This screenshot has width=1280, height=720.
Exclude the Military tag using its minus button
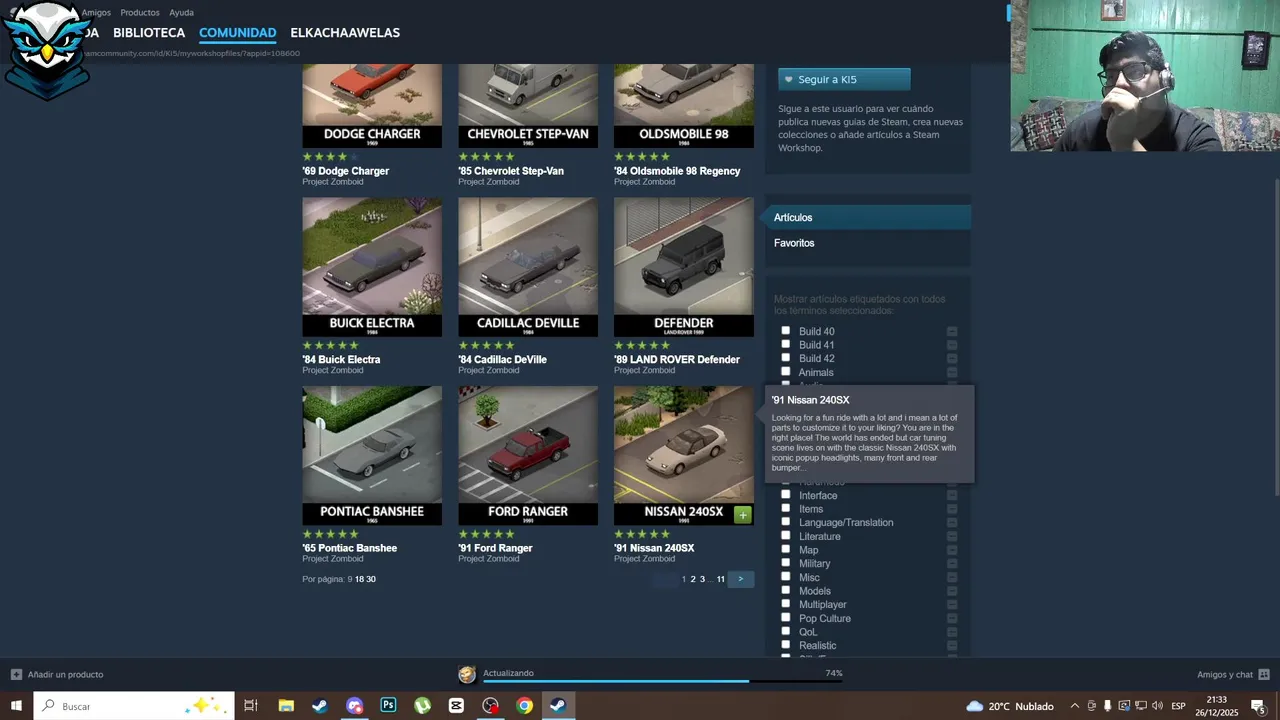pyautogui.click(x=952, y=564)
